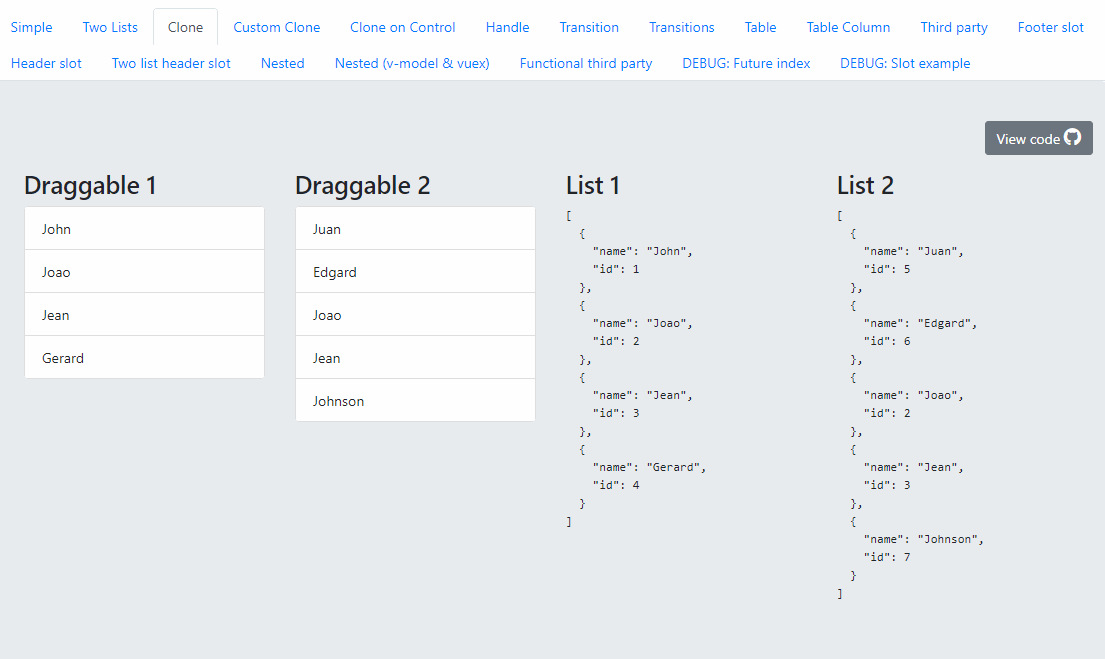Switch to the Simple tab
Image resolution: width=1105 pixels, height=659 pixels.
(x=31, y=27)
